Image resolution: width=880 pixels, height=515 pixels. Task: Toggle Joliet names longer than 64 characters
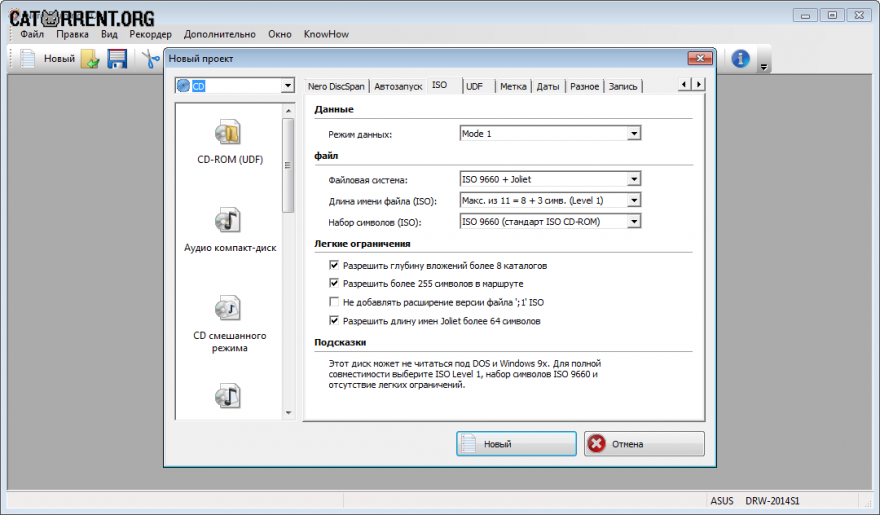tap(334, 320)
